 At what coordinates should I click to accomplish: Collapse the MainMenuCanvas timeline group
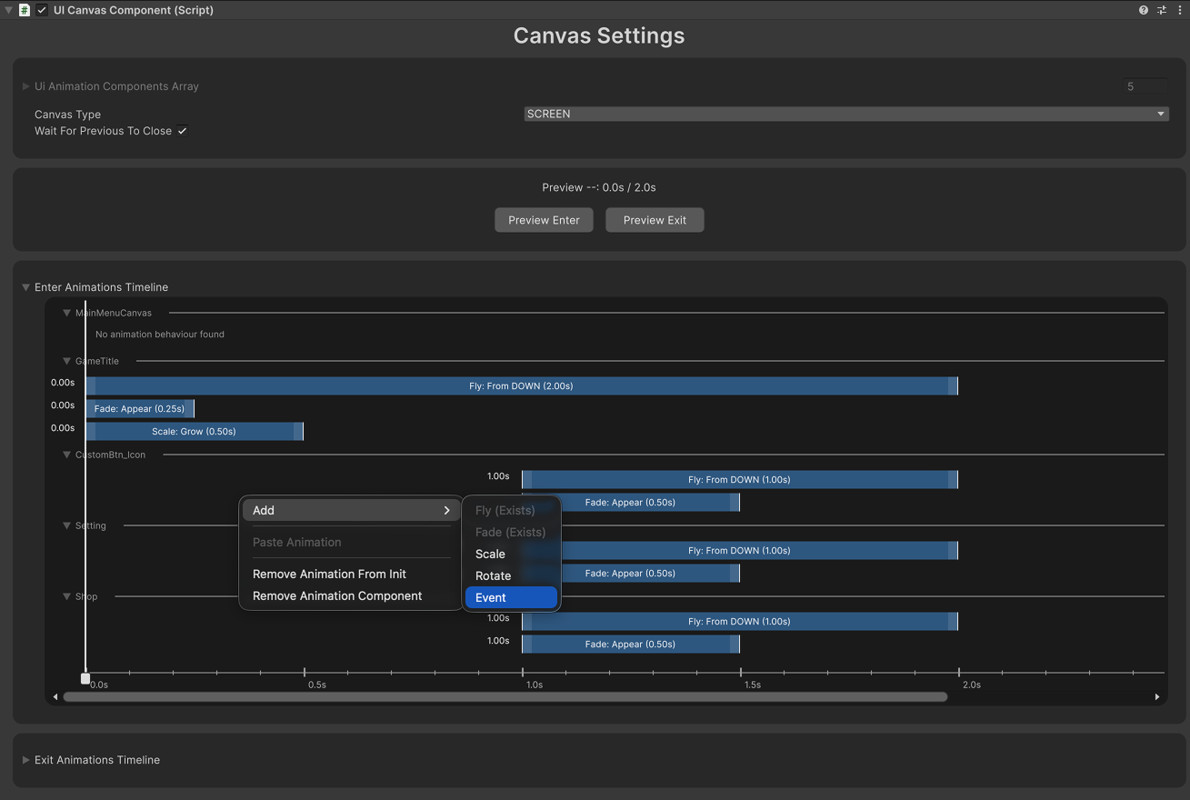point(67,313)
